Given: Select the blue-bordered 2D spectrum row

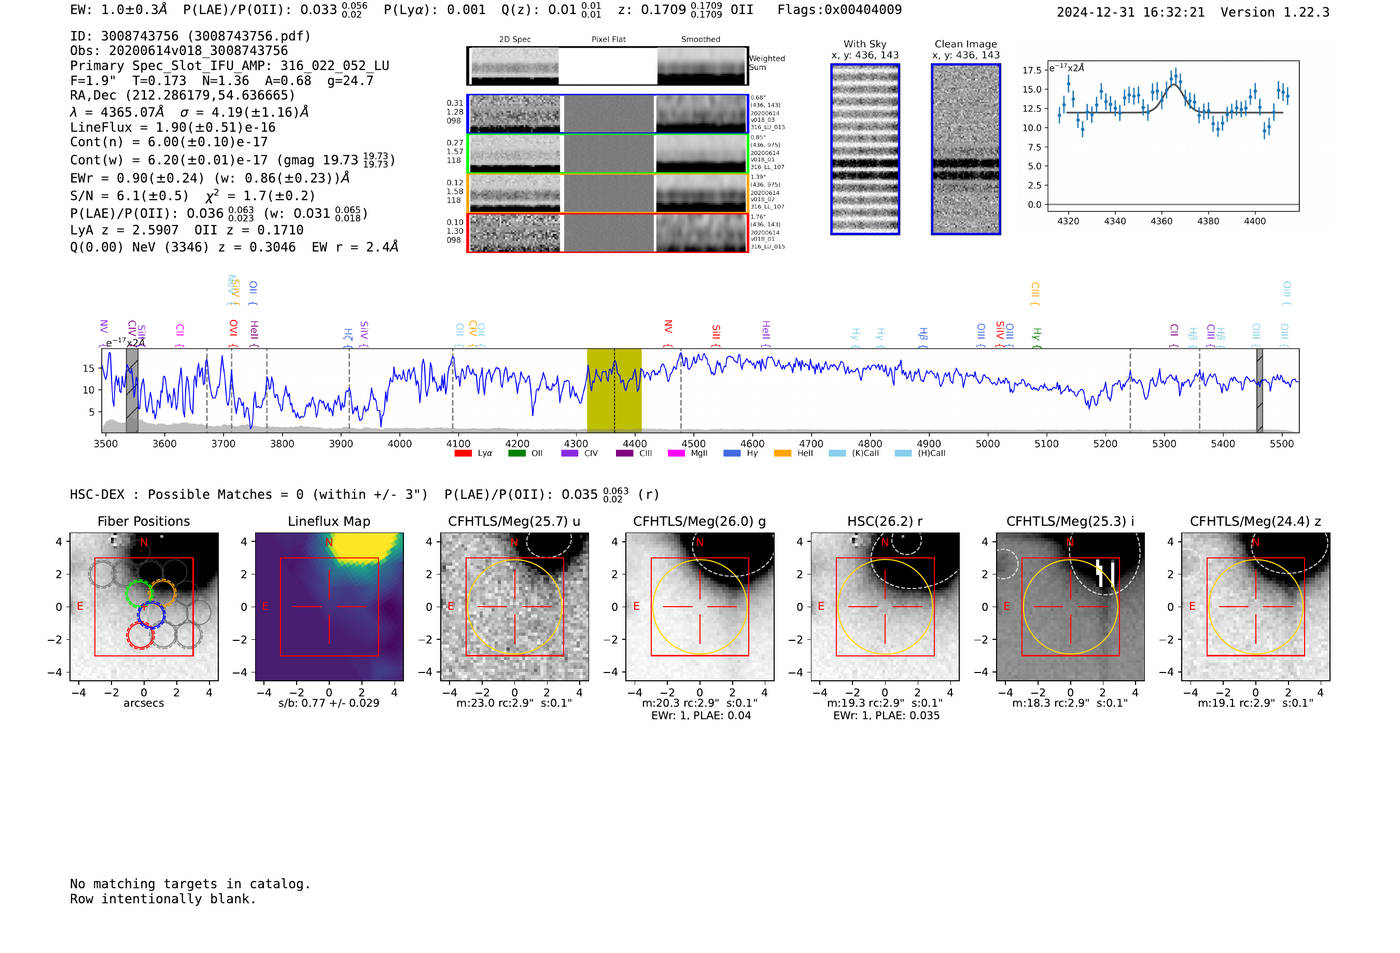Looking at the screenshot, I should [x=607, y=114].
